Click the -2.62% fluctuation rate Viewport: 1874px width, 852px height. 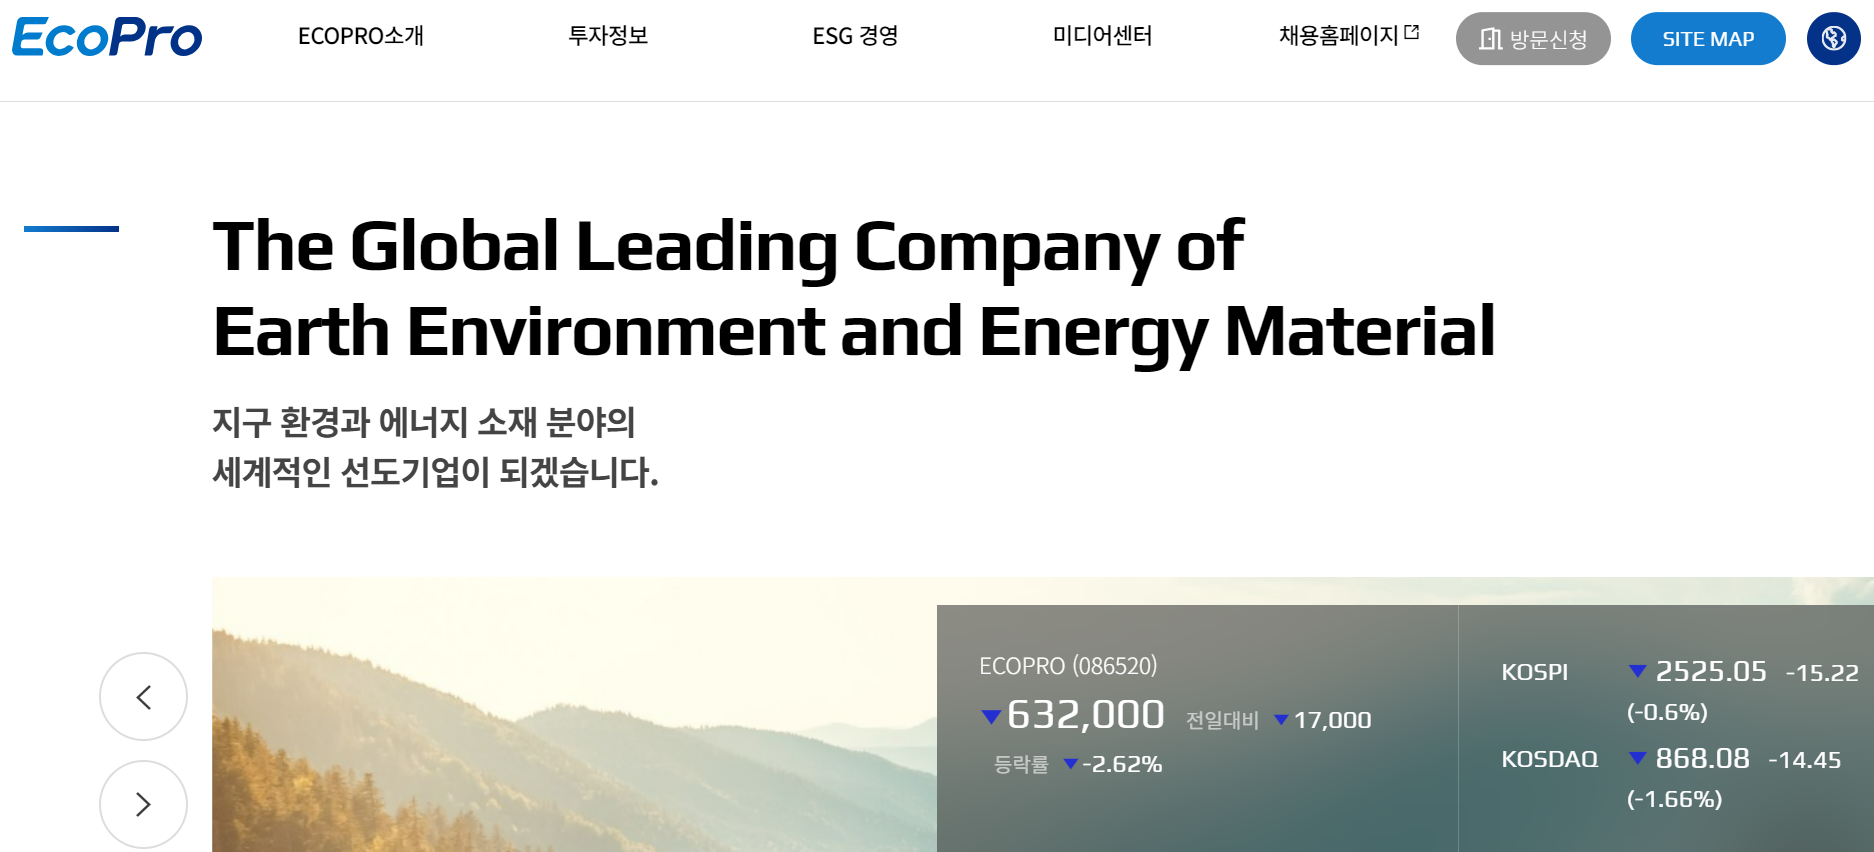[x=1122, y=764]
